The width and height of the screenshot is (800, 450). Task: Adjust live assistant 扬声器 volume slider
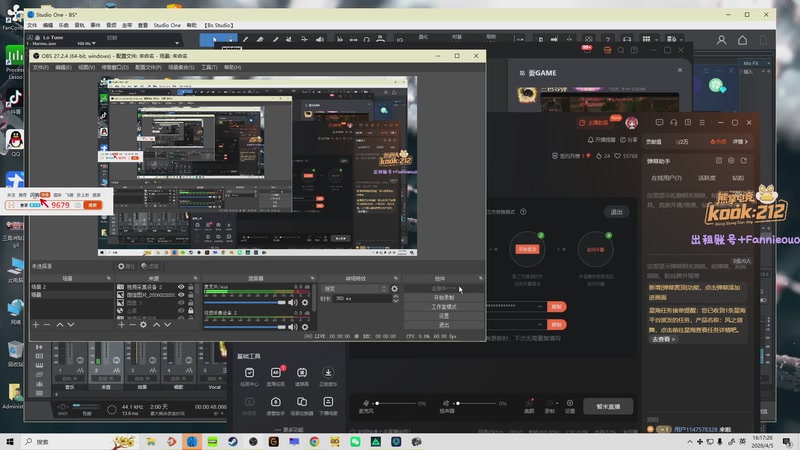[477, 404]
